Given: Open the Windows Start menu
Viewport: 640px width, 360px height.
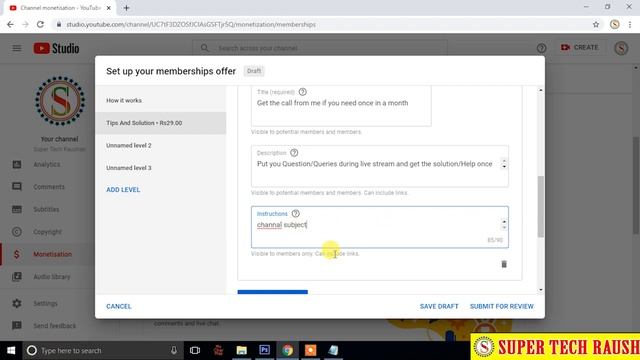Looking at the screenshot, I should tap(11, 350).
